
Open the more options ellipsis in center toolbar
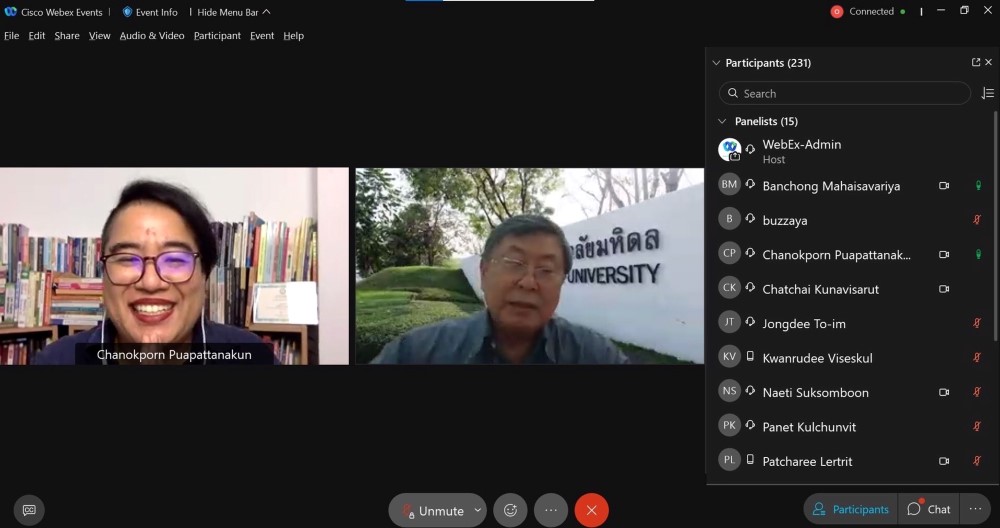551,510
